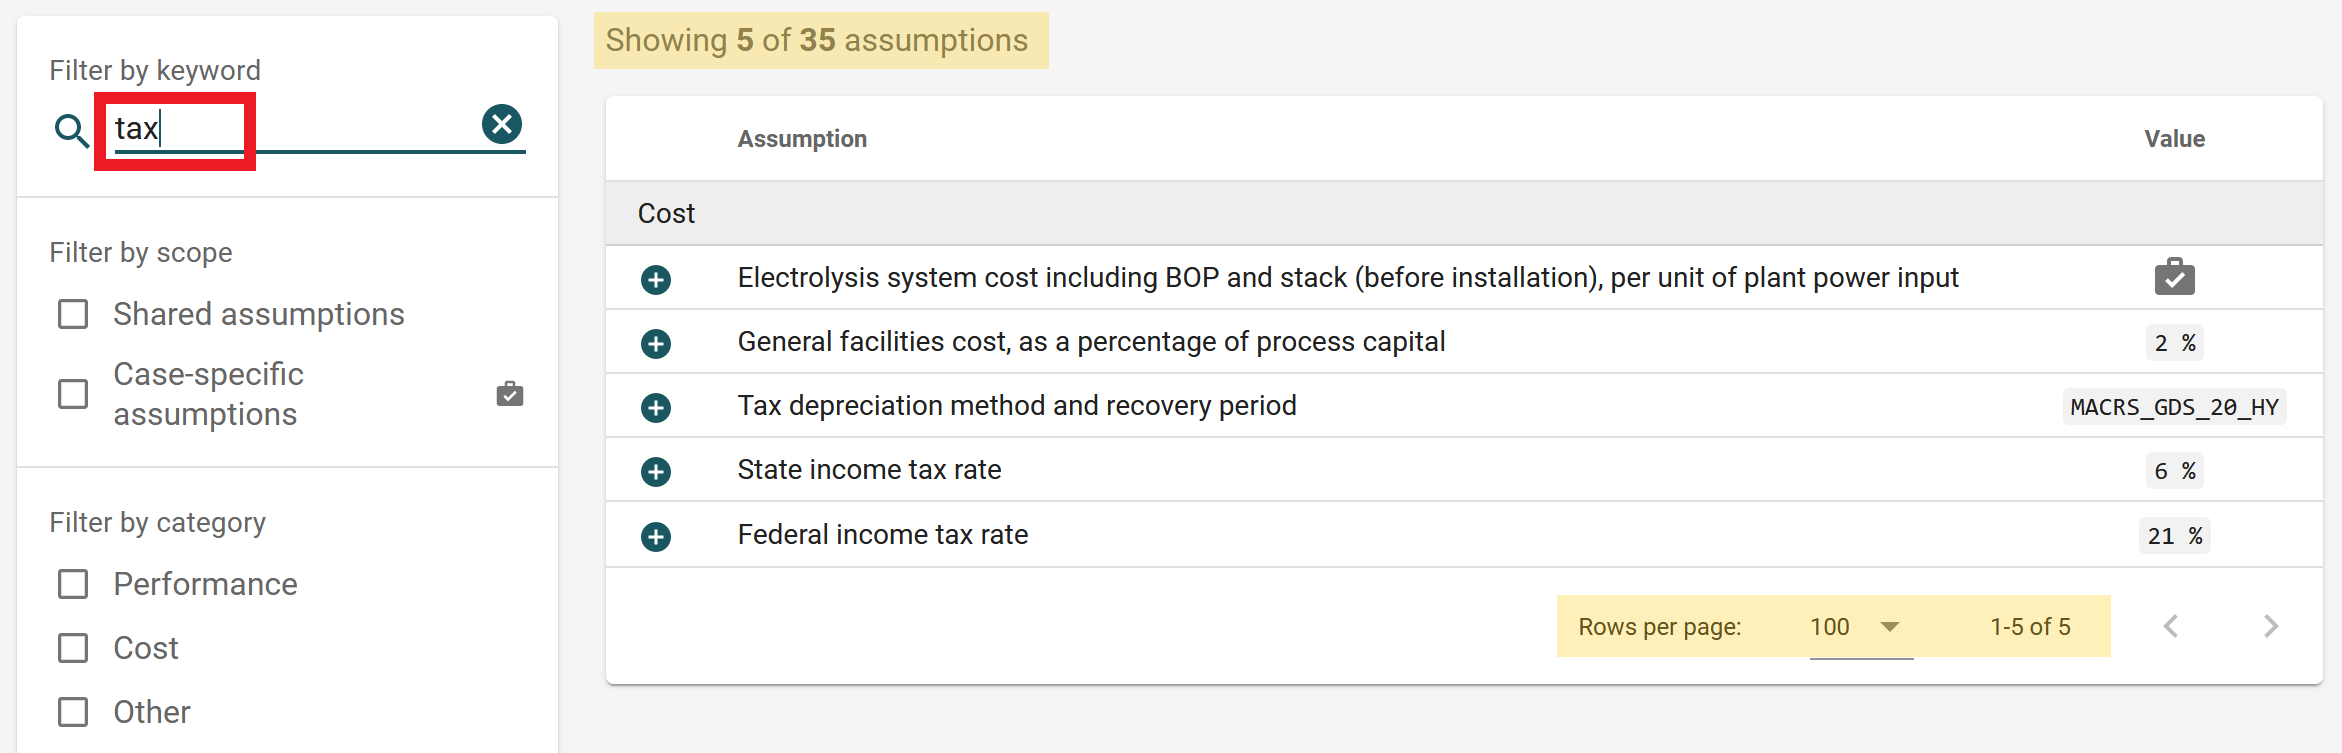Open the Rows per page dropdown
The height and width of the screenshot is (753, 2342).
tap(1860, 627)
